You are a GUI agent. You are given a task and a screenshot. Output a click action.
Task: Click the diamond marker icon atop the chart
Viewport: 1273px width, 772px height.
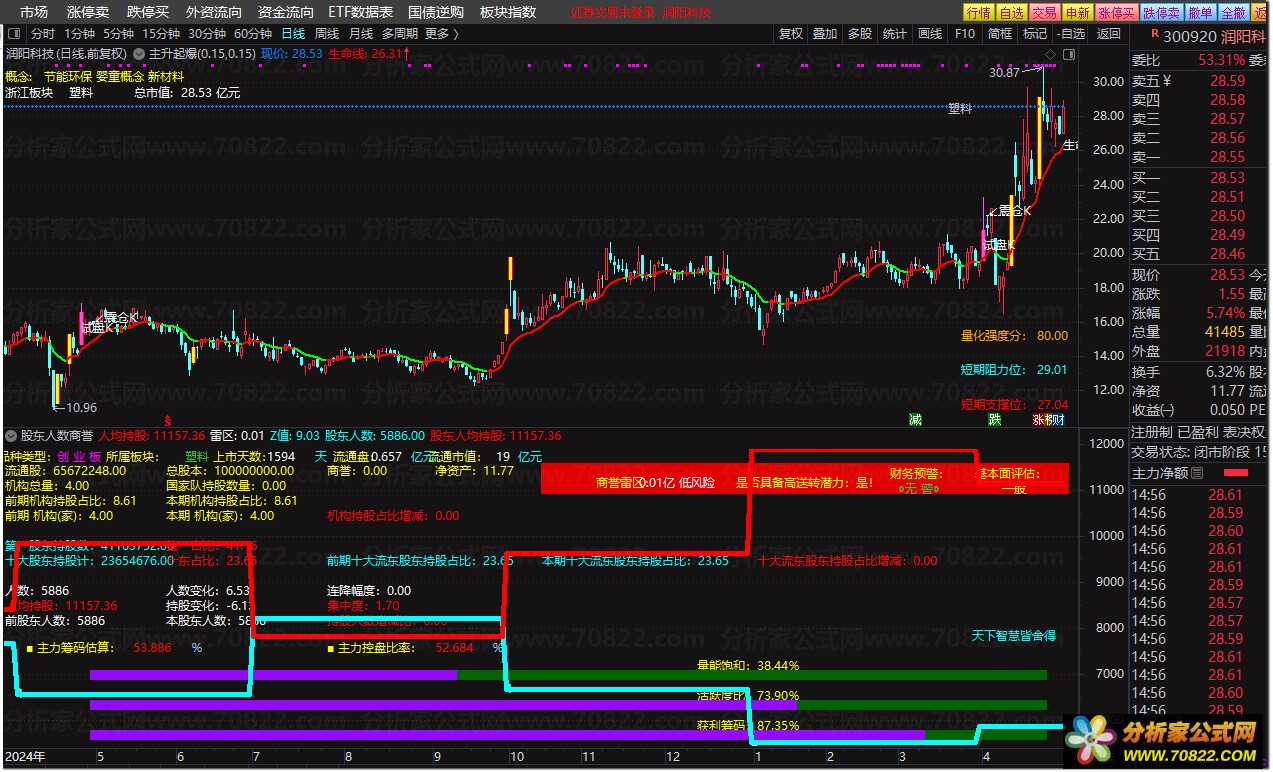click(1049, 53)
